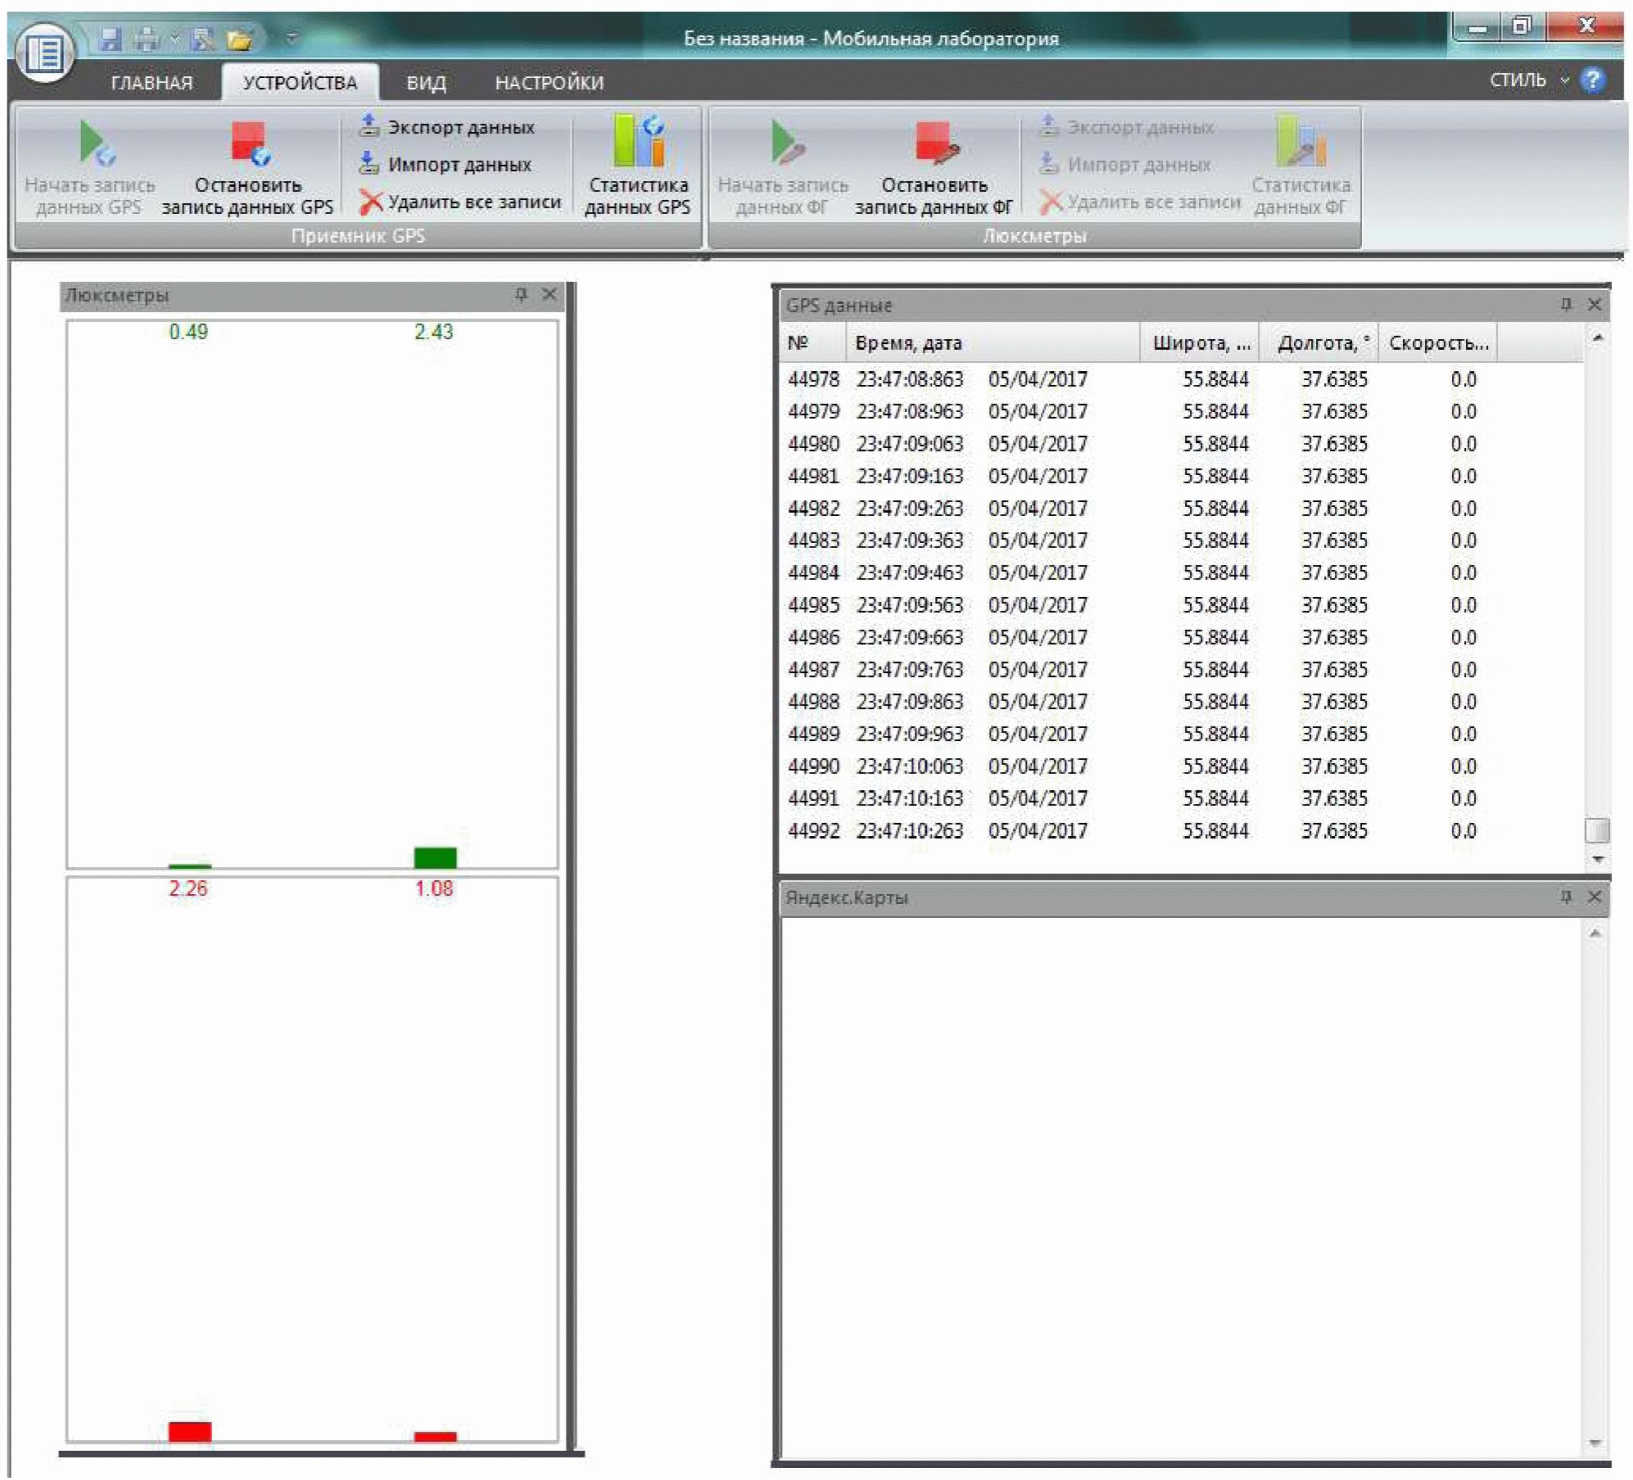Viewport: 1633px width, 1480px height.
Task: Sort by the № column header
Action: [x=812, y=343]
